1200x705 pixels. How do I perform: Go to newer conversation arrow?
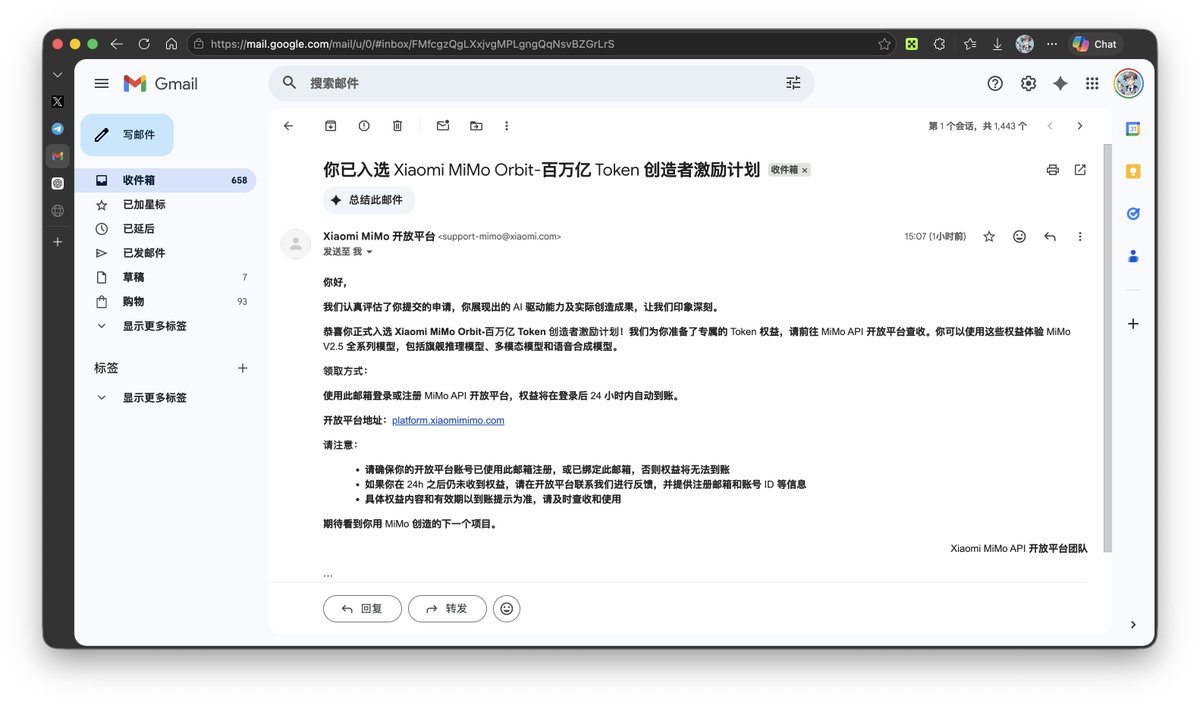tap(1050, 126)
